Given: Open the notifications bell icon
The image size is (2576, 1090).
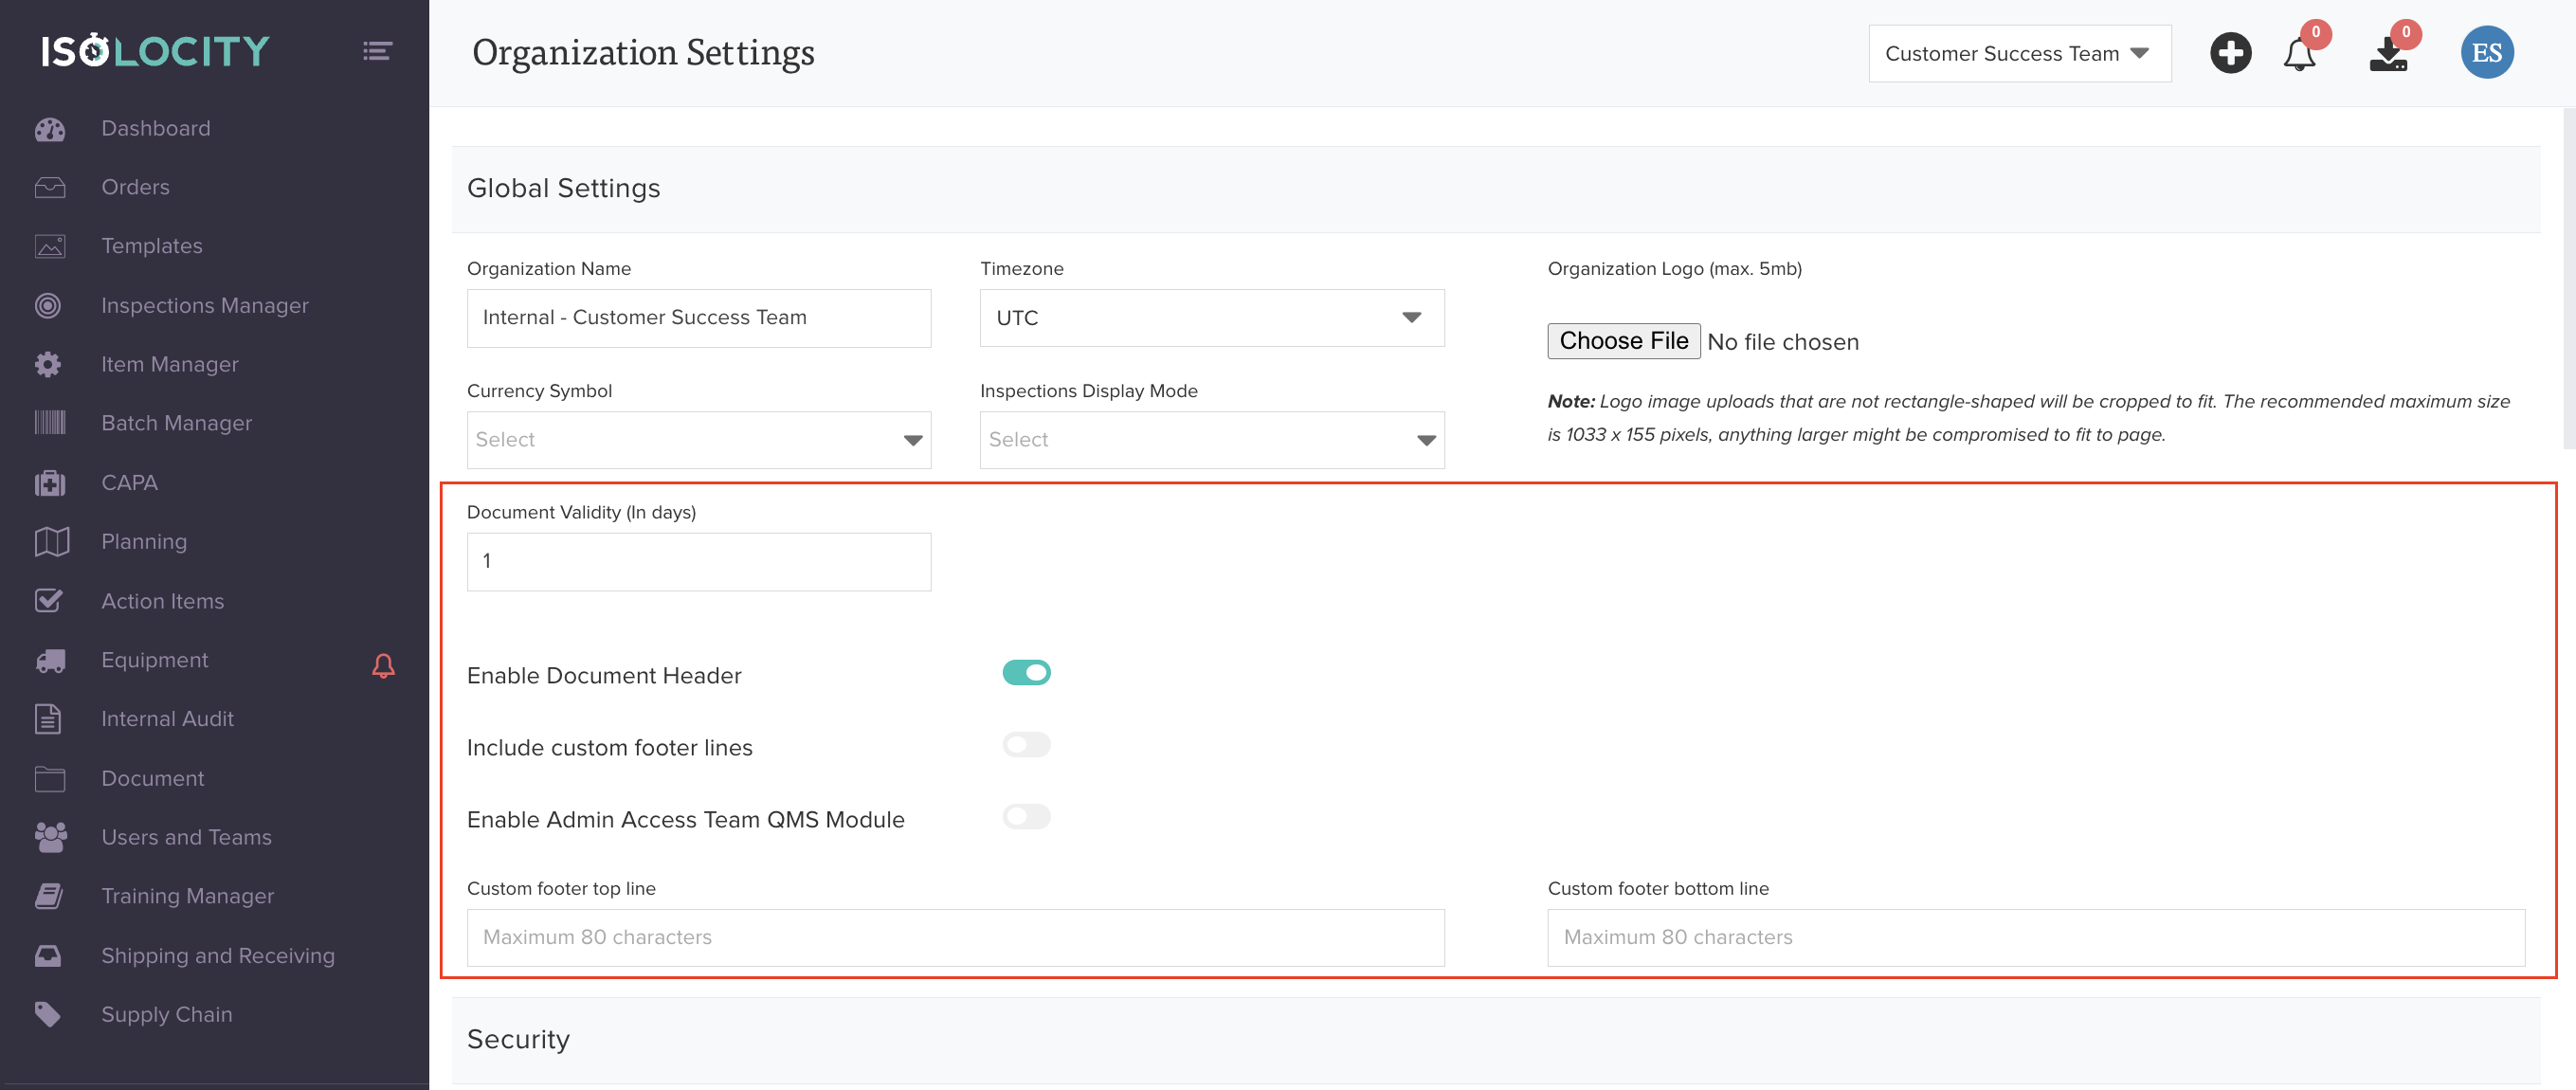Looking at the screenshot, I should [x=2299, y=54].
